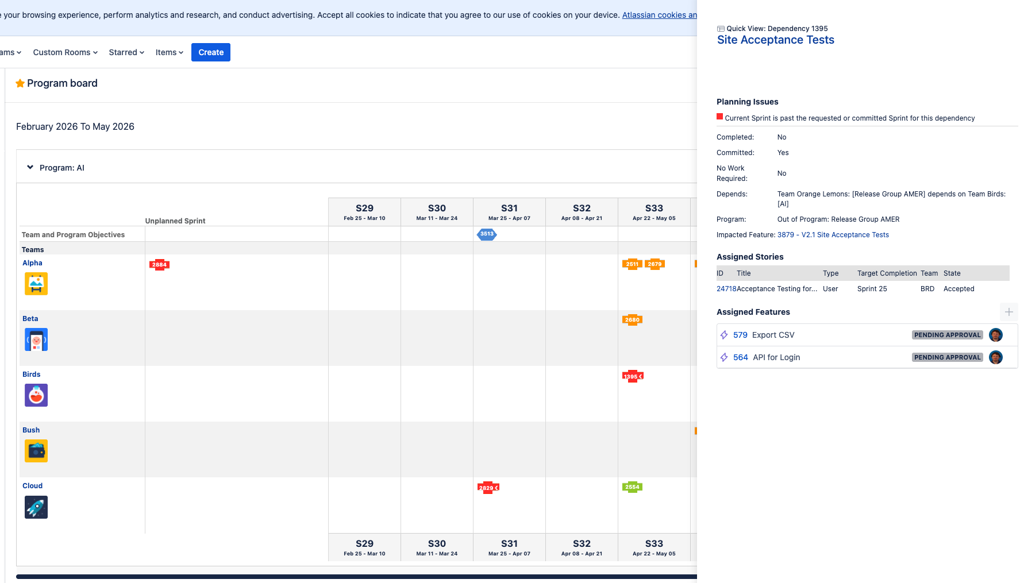Screen dimensions: 1024x583
Task: Click Pending Approval status for Export CSV
Action: tap(947, 335)
